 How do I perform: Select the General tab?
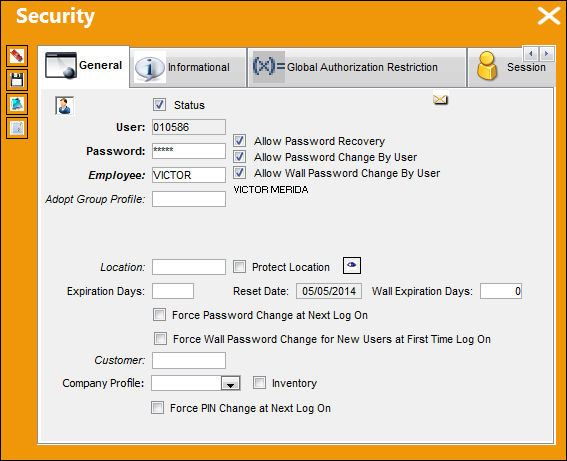[x=84, y=66]
